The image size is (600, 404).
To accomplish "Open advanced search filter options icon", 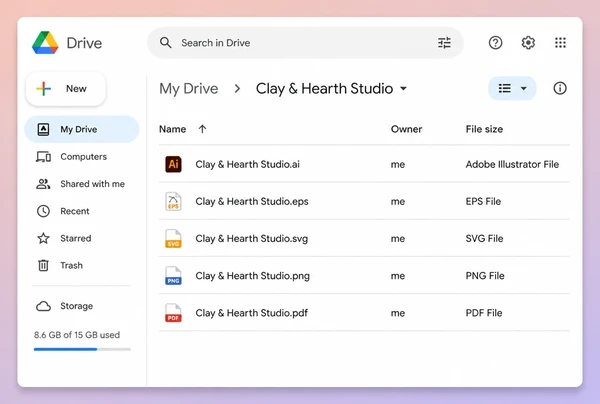I will coord(444,42).
